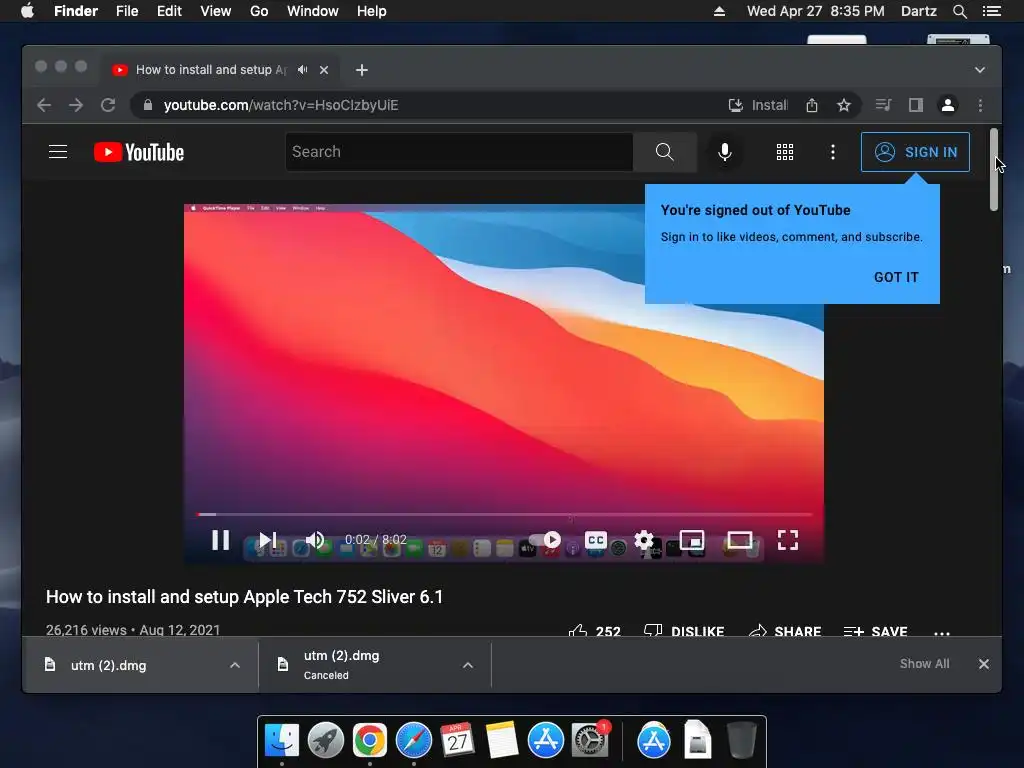The height and width of the screenshot is (768, 1024).
Task: Open System Preferences in Dock
Action: 590,740
